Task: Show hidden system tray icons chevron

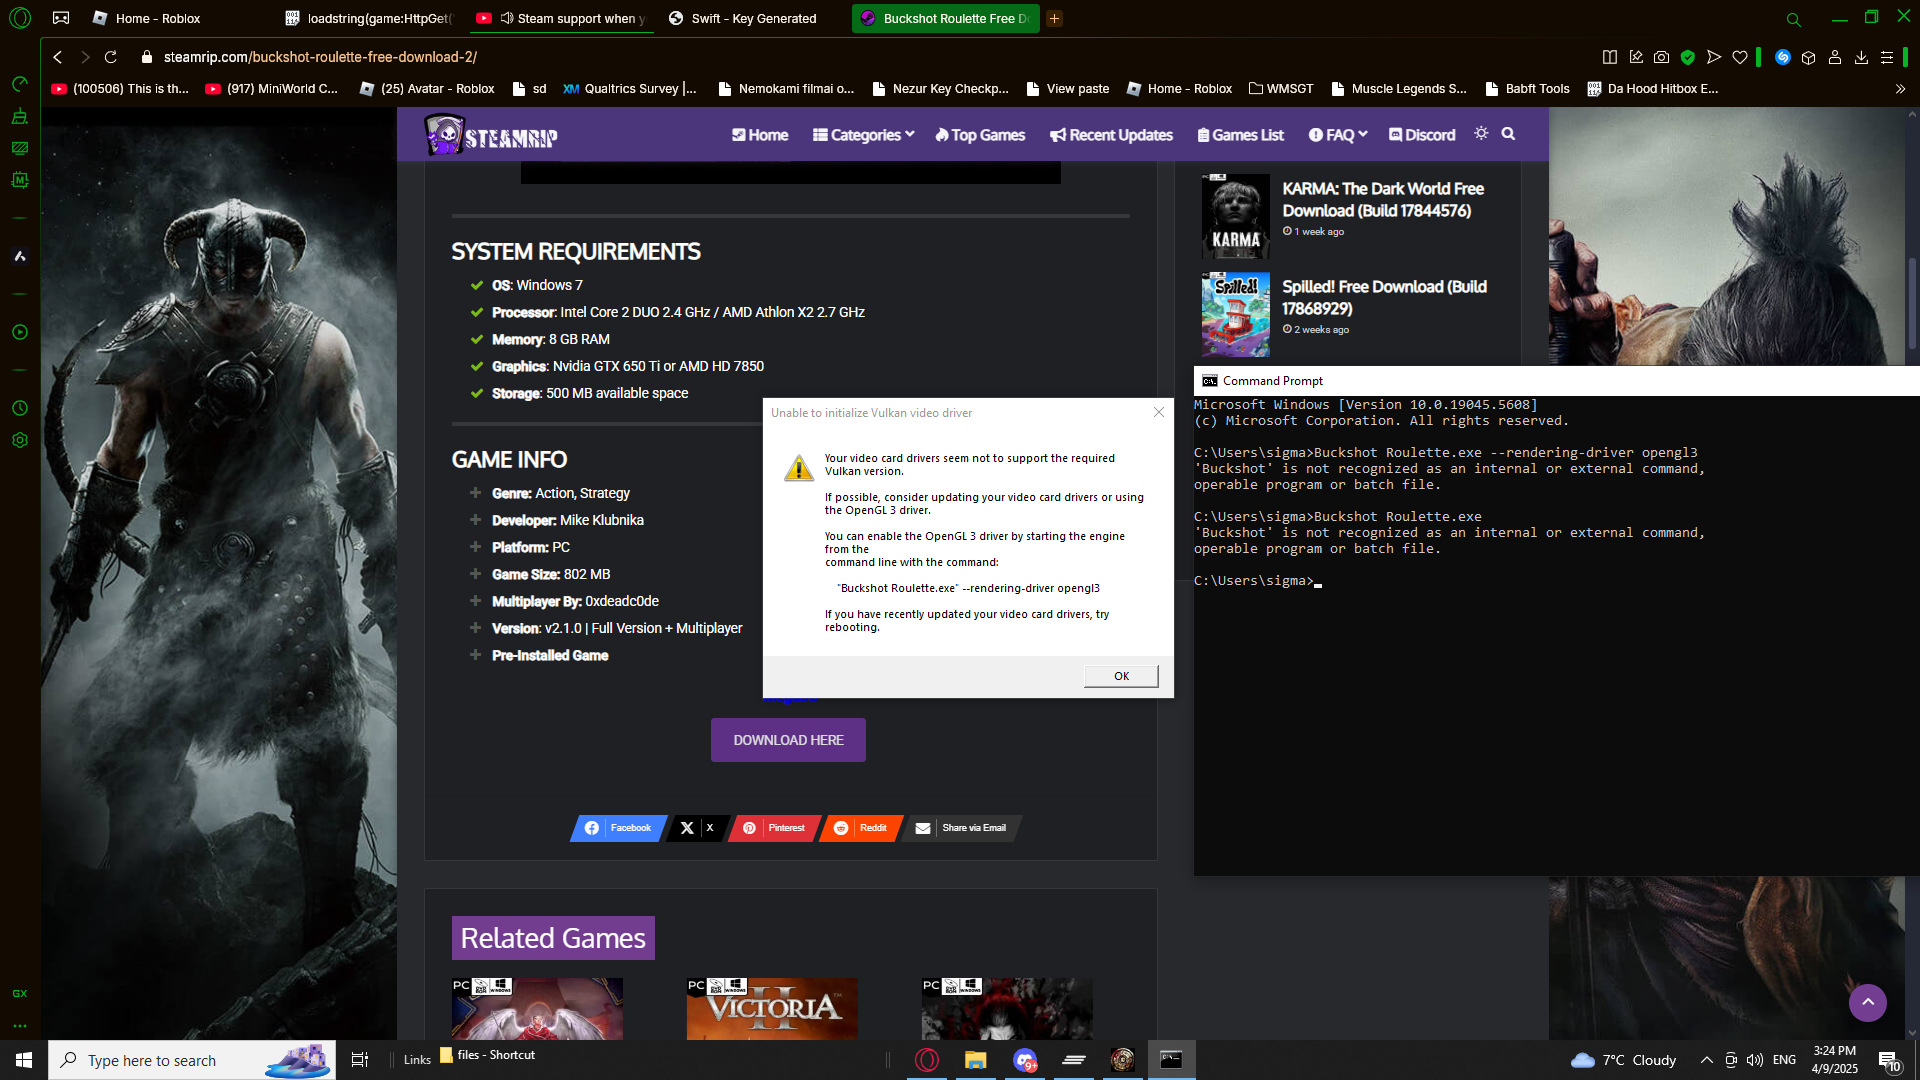Action: tap(1706, 1060)
